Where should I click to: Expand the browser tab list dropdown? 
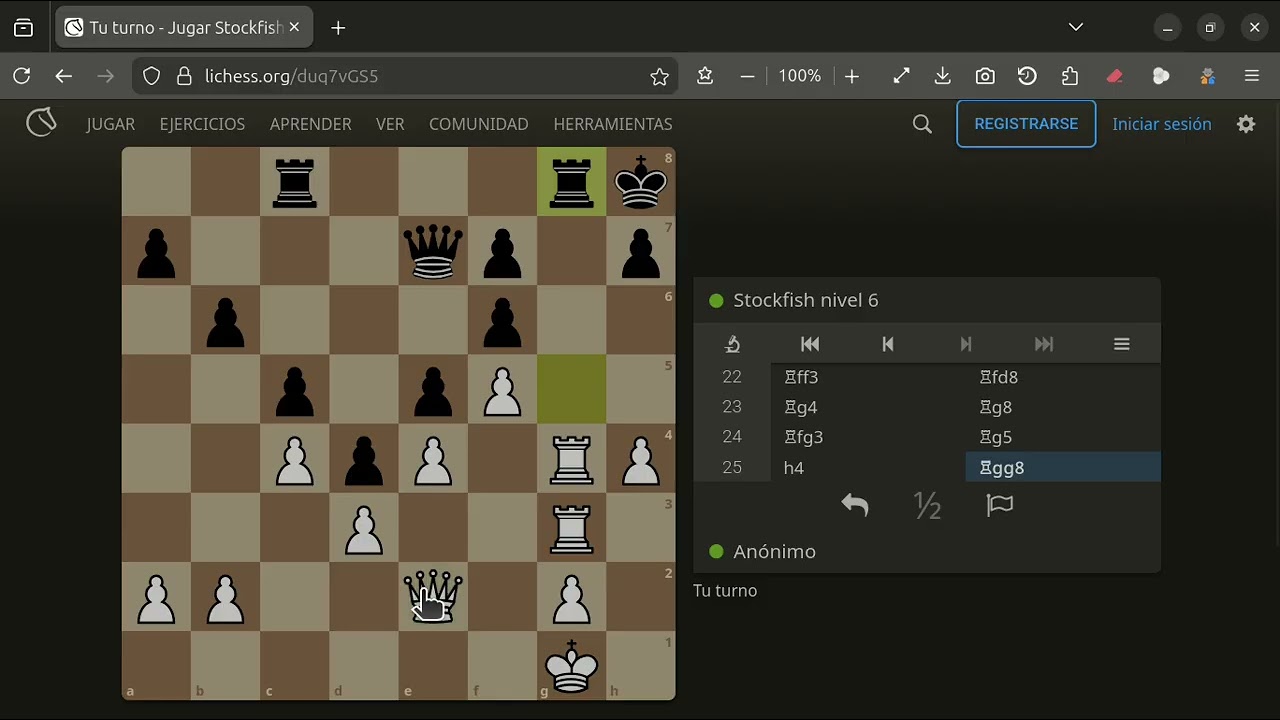(x=1076, y=27)
